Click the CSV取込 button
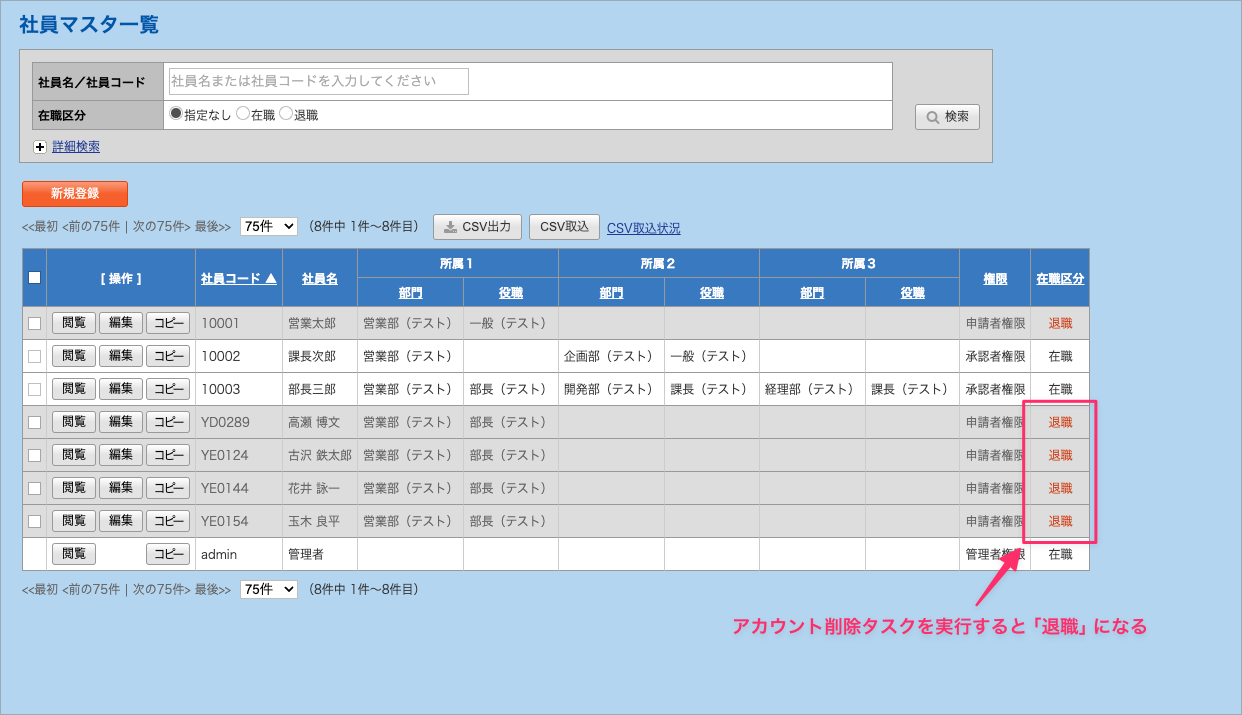 click(564, 227)
